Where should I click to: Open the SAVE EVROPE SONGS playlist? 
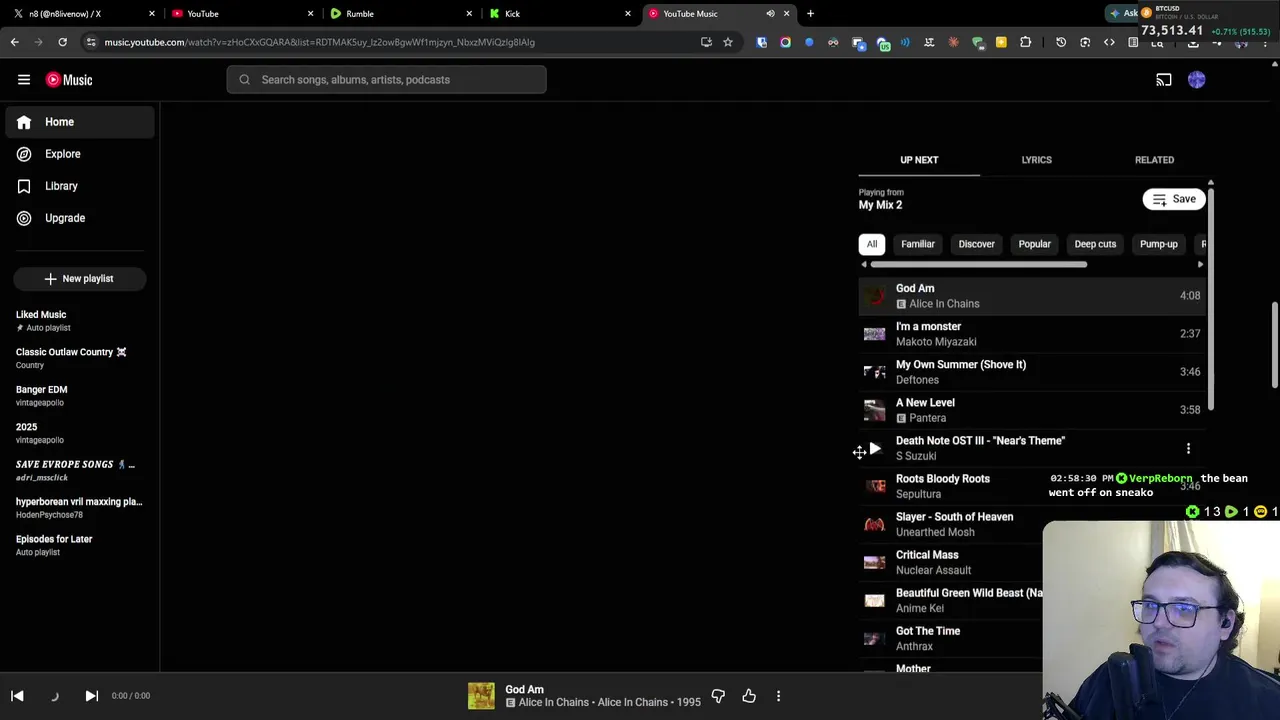(78, 470)
